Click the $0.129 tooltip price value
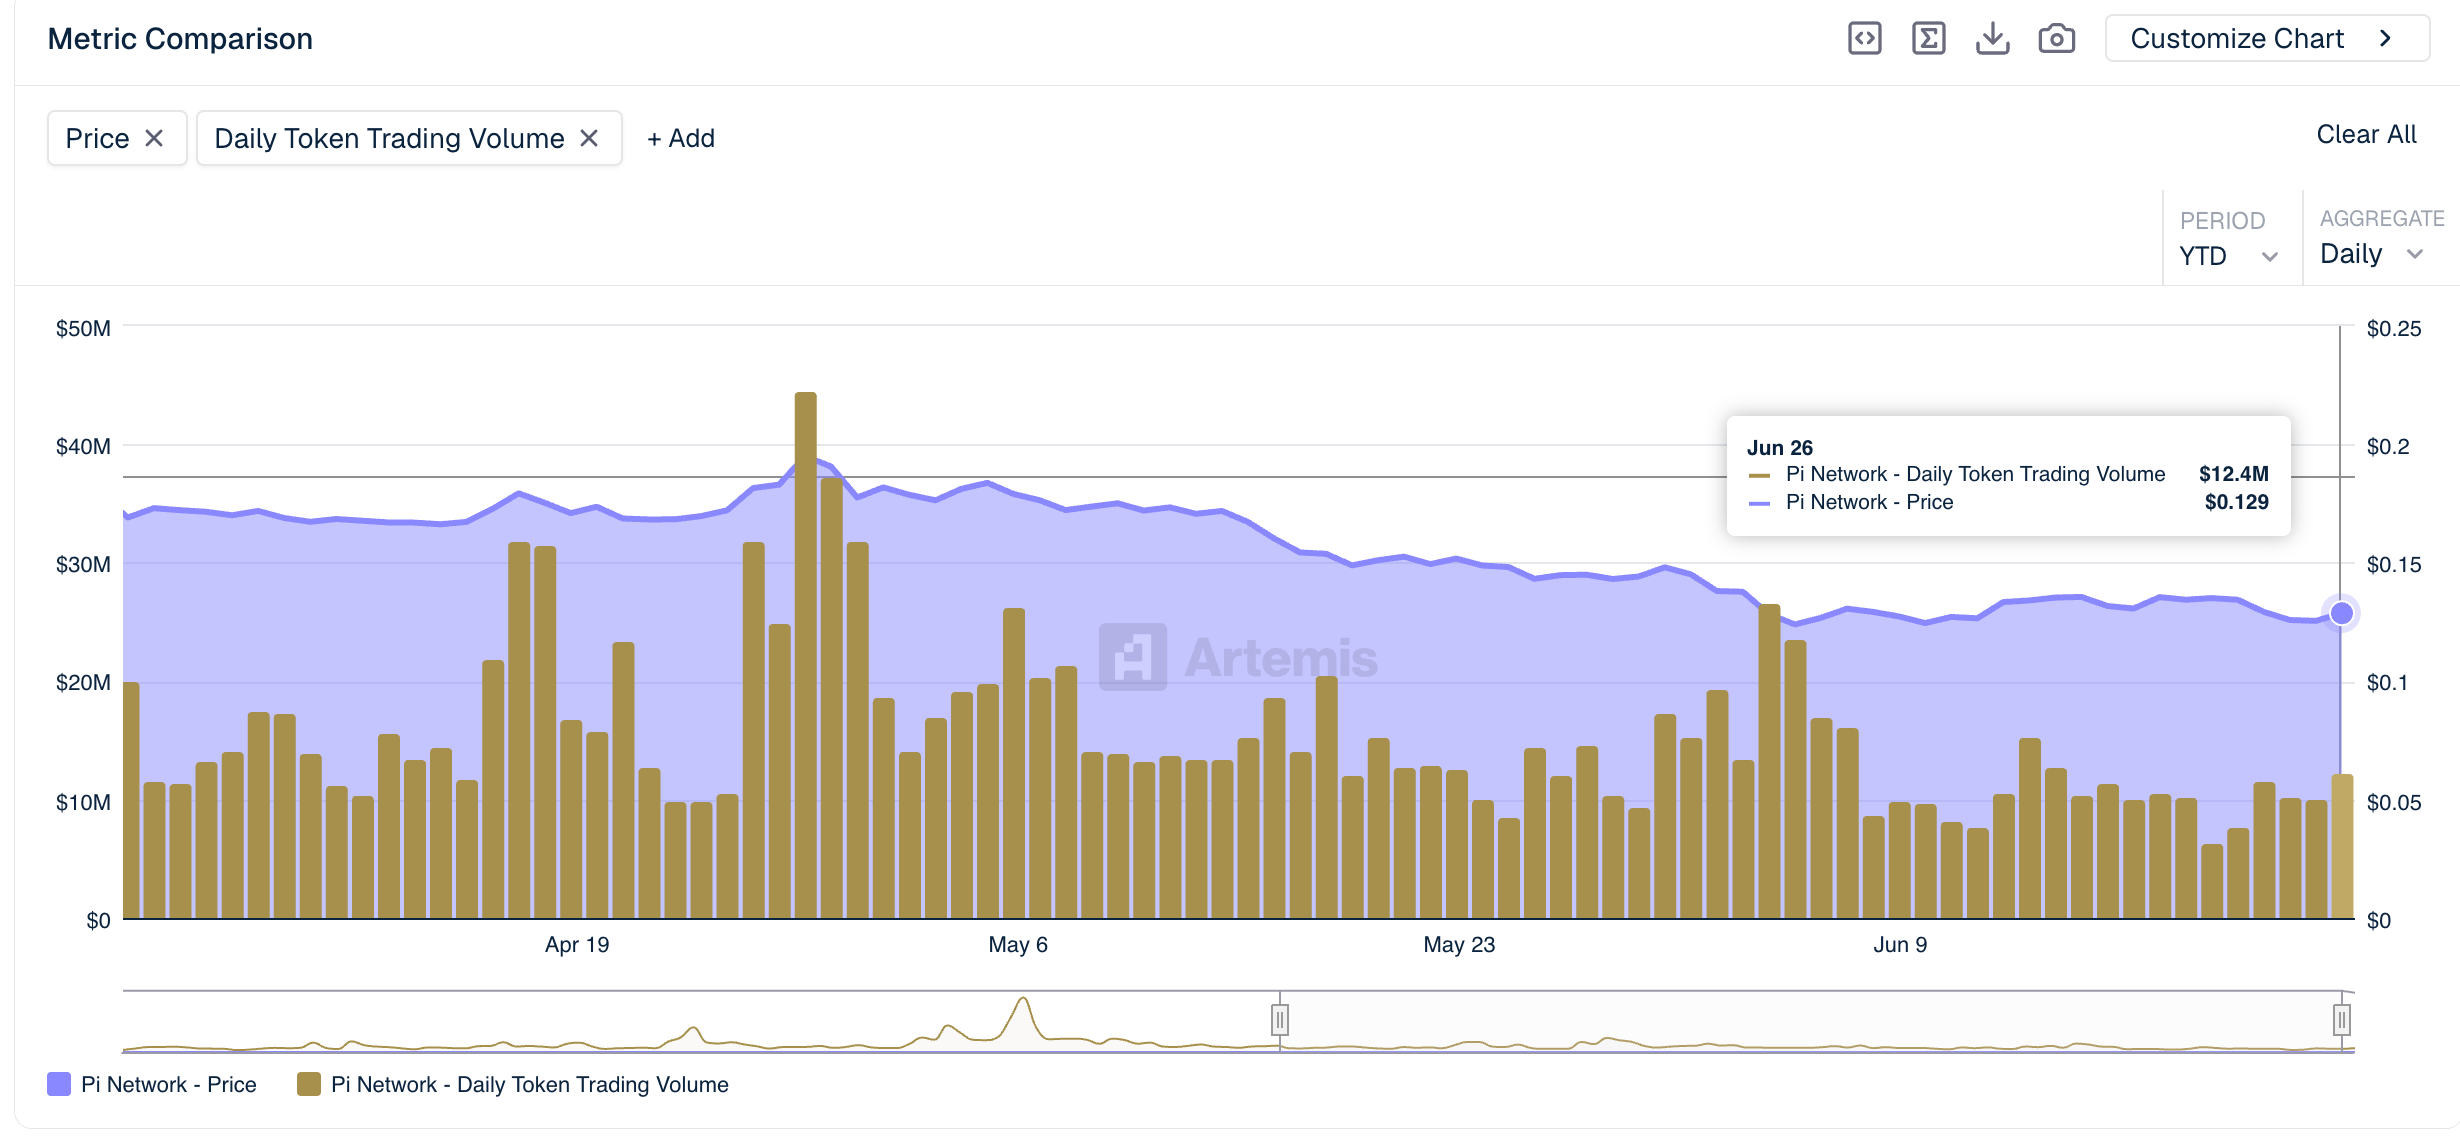 pos(2237,502)
